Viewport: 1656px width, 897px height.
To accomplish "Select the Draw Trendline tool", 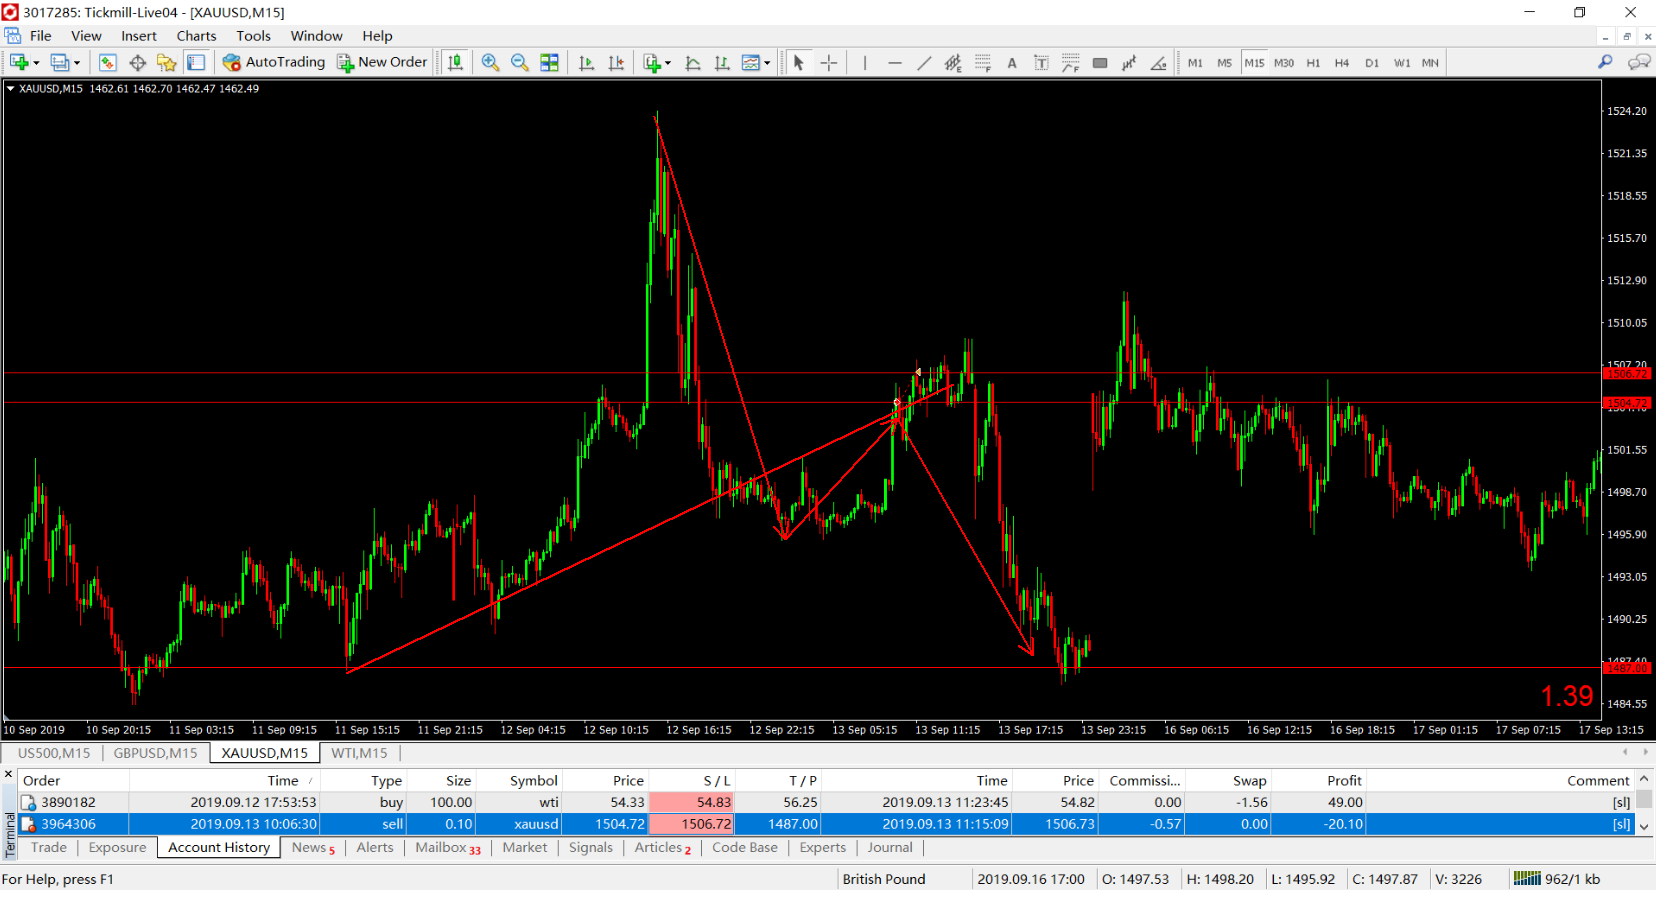I will tap(924, 62).
